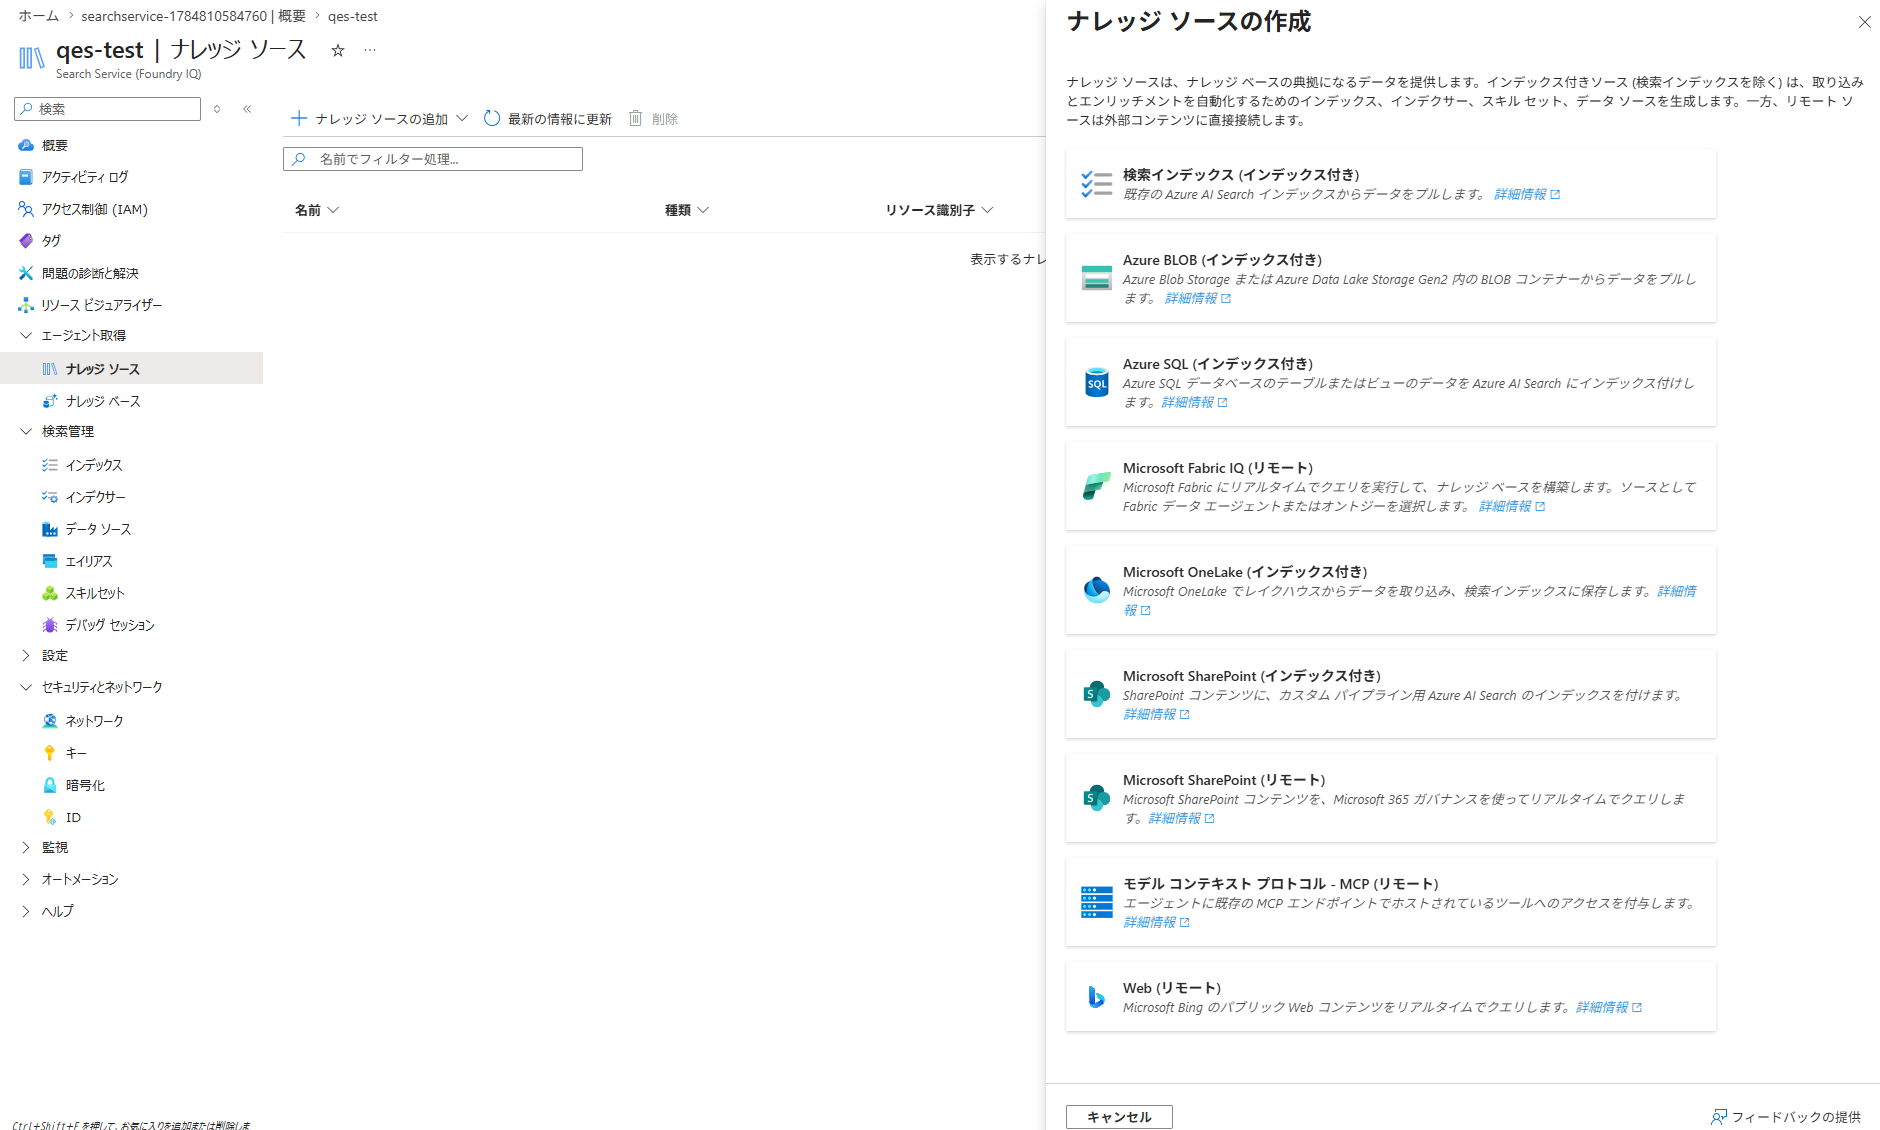Screen dimensions: 1880x1130
Task: Click the sidebar 検索 input field
Action: pos(107,109)
